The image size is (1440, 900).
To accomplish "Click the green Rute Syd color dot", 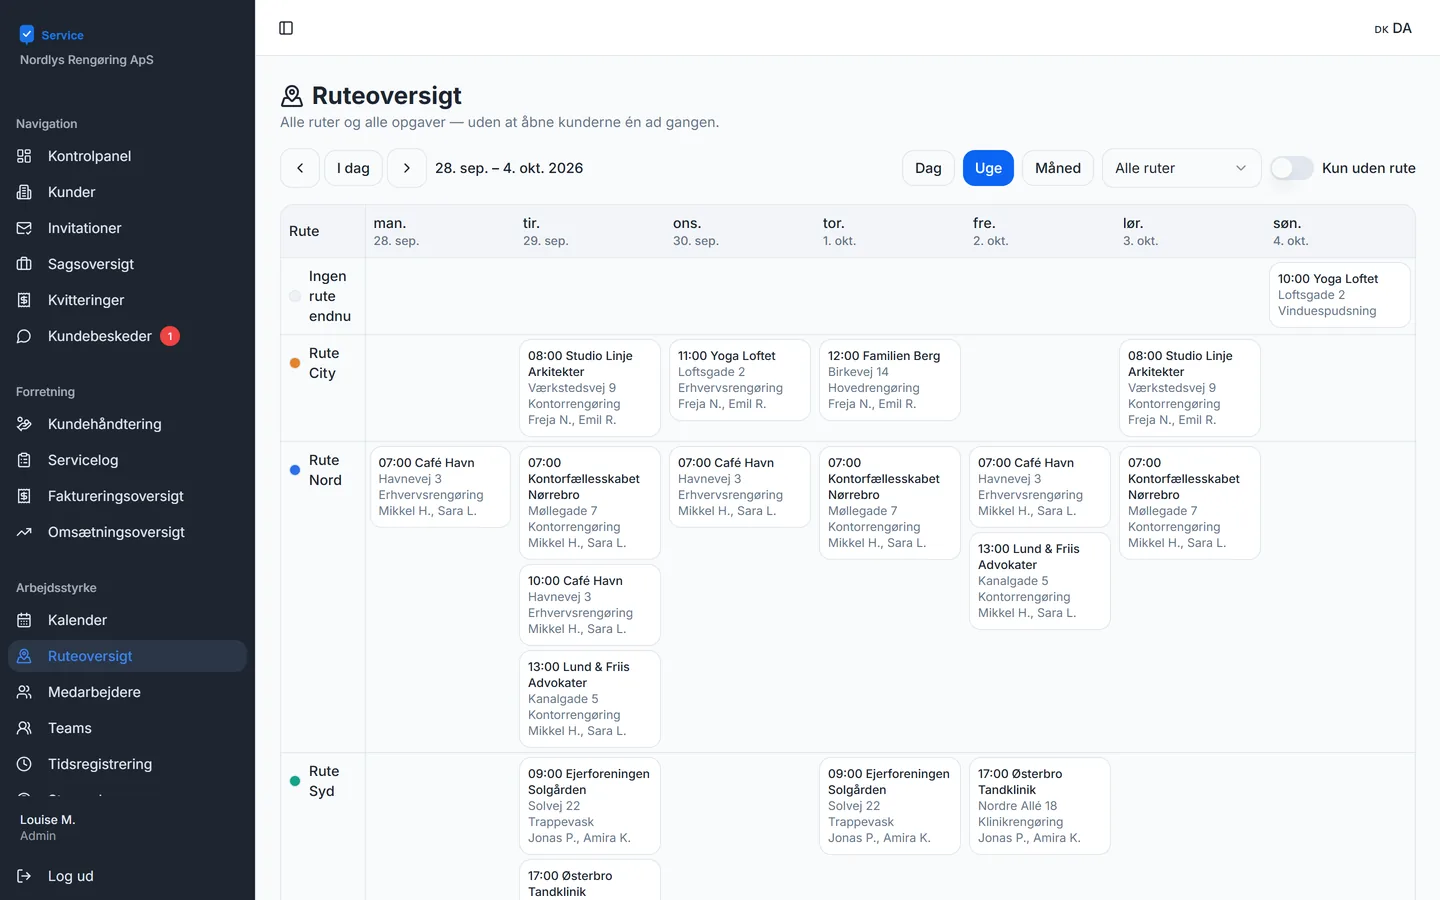I will 295,781.
